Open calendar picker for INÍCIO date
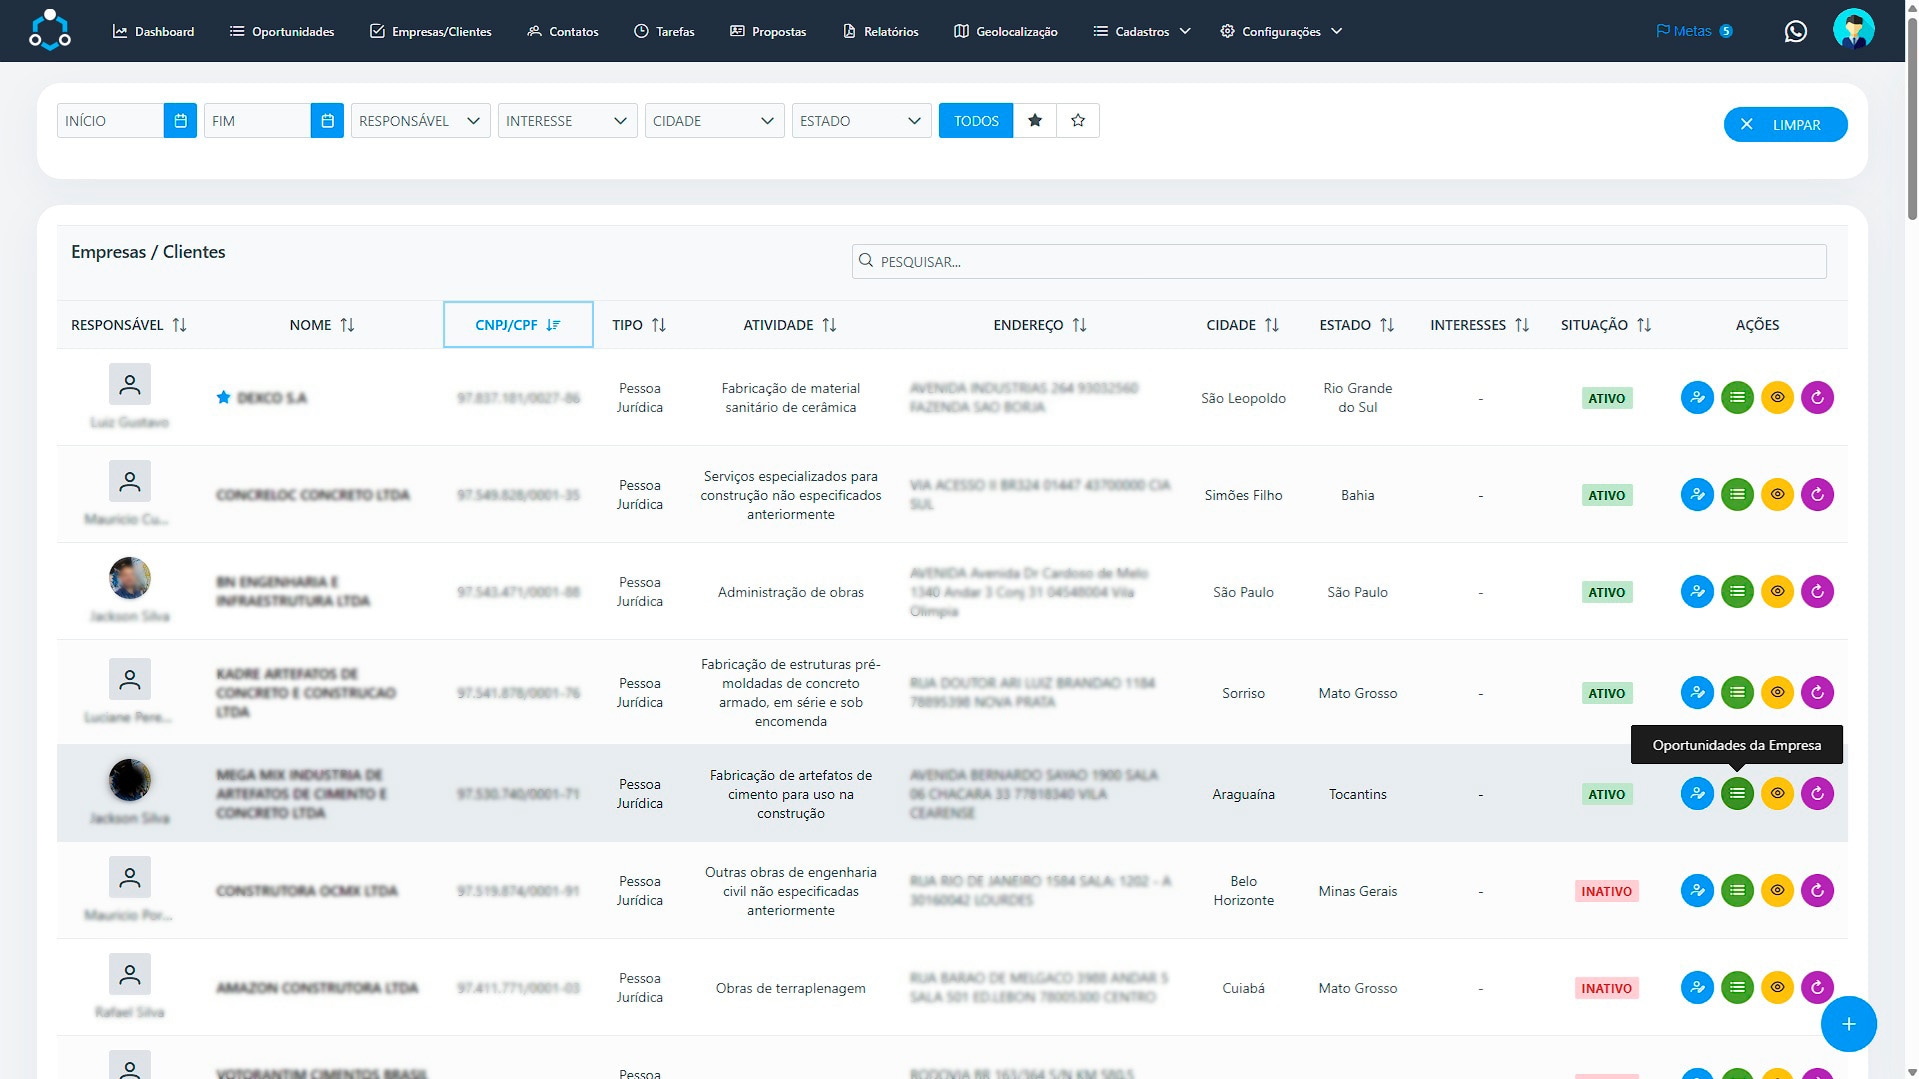 [180, 121]
